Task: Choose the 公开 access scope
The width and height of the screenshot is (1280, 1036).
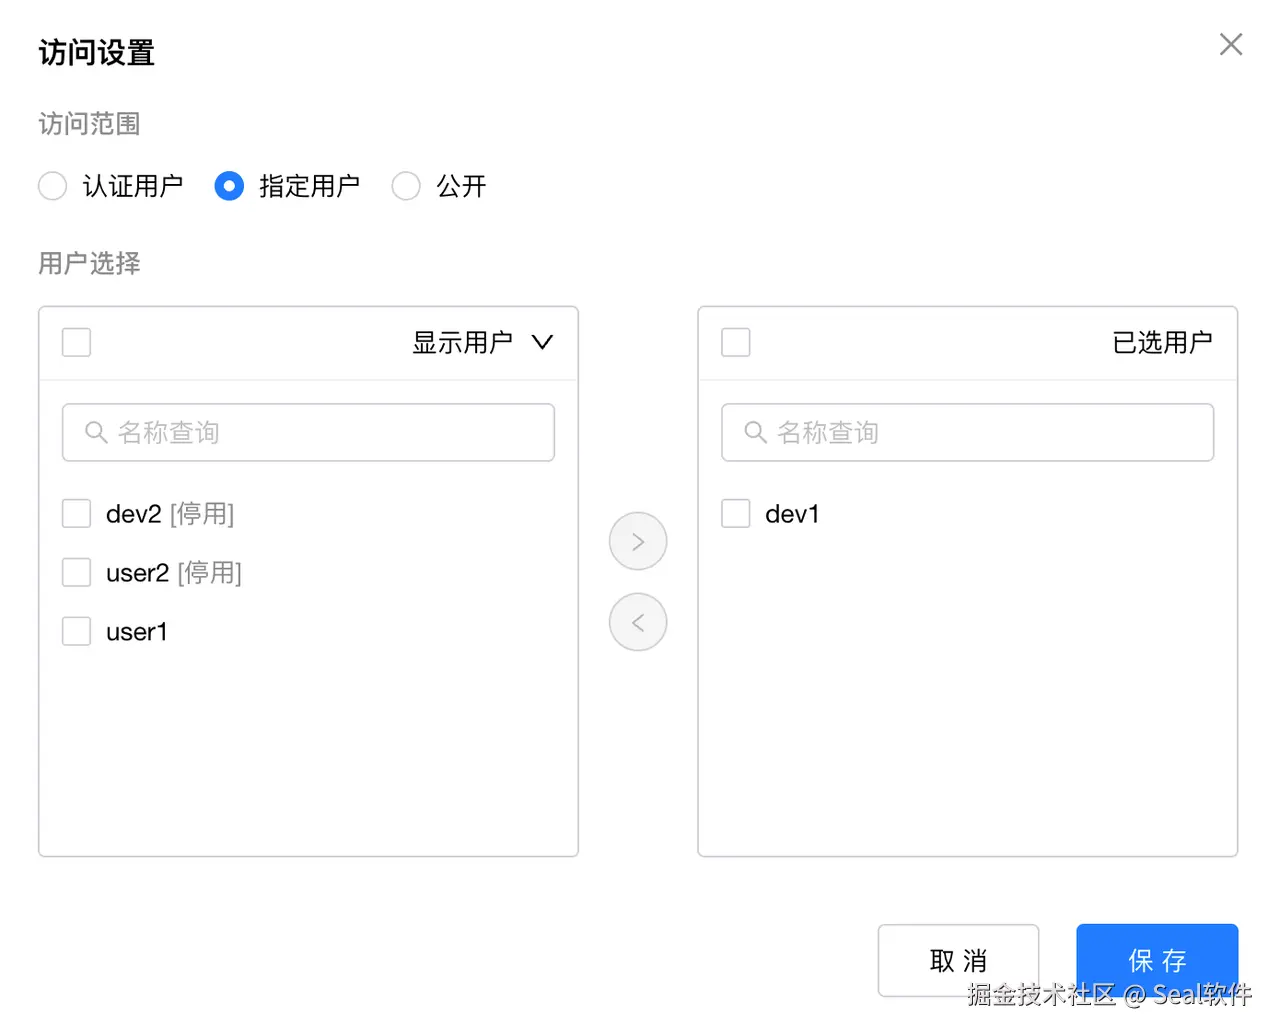Action: click(406, 186)
